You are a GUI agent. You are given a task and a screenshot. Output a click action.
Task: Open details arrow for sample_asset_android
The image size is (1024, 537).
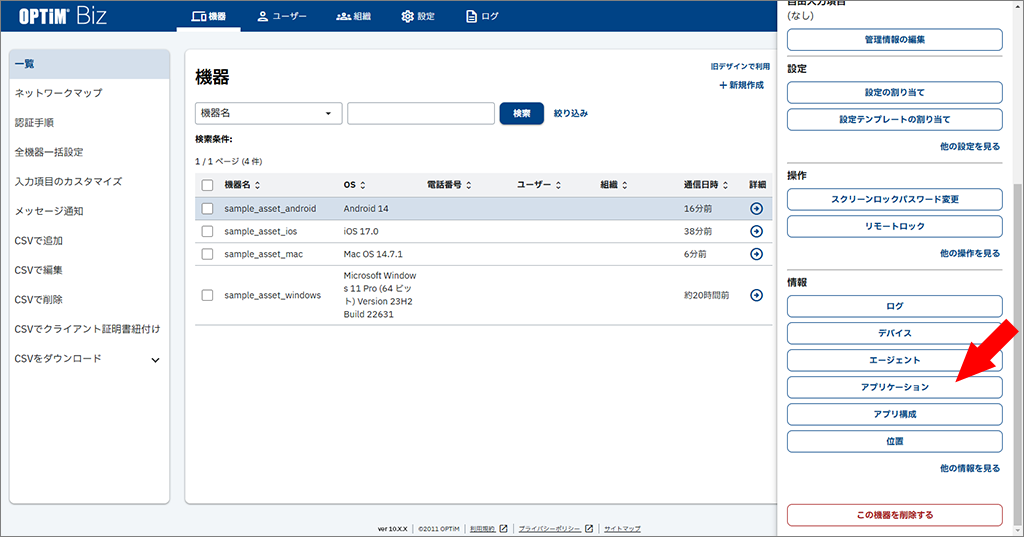756,208
